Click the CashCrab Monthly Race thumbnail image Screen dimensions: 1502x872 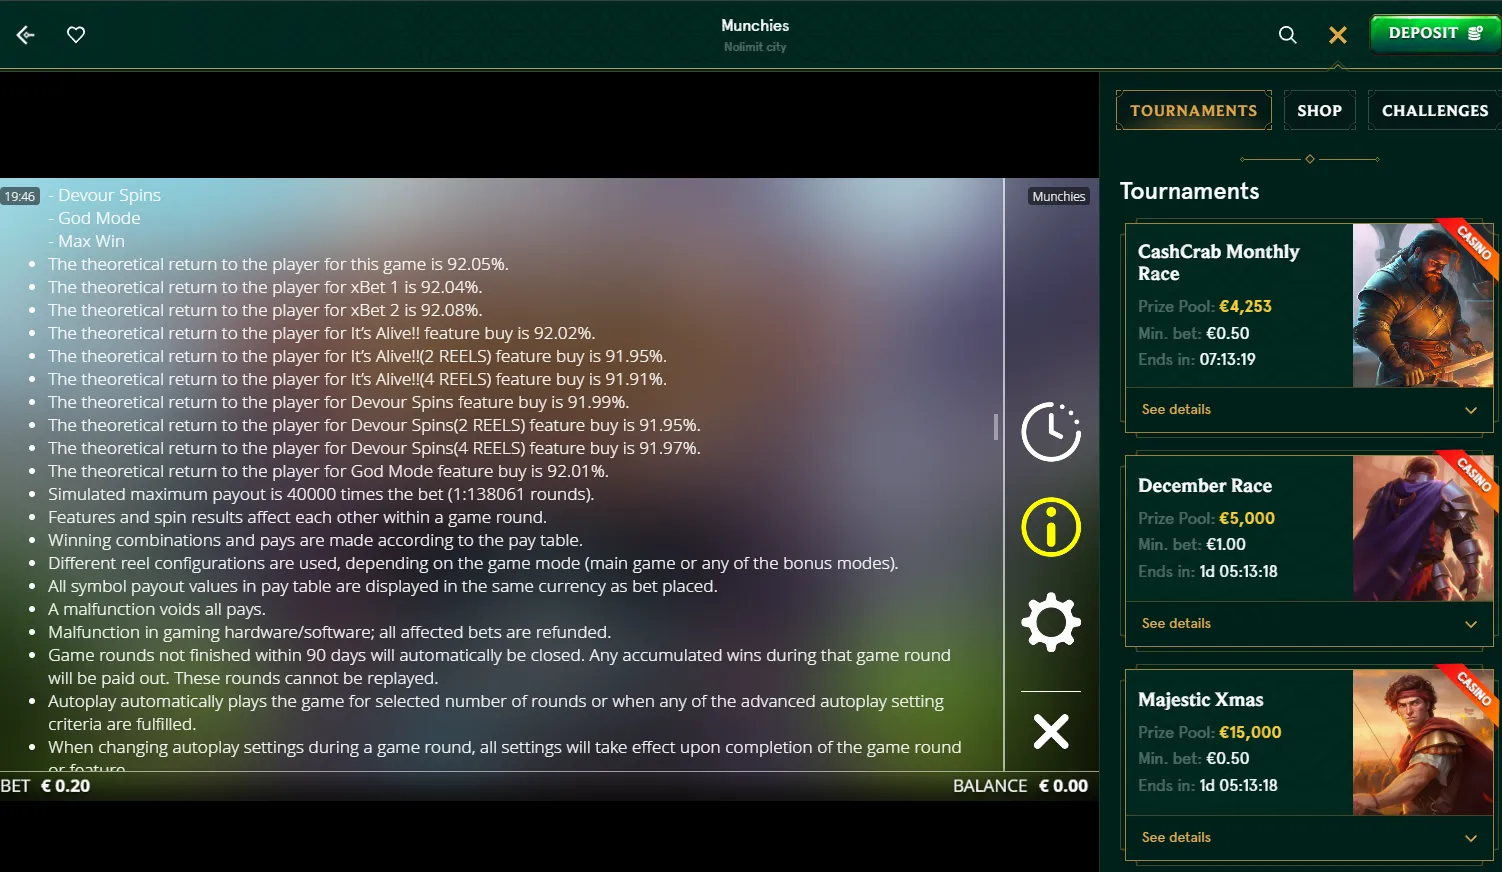click(1423, 305)
